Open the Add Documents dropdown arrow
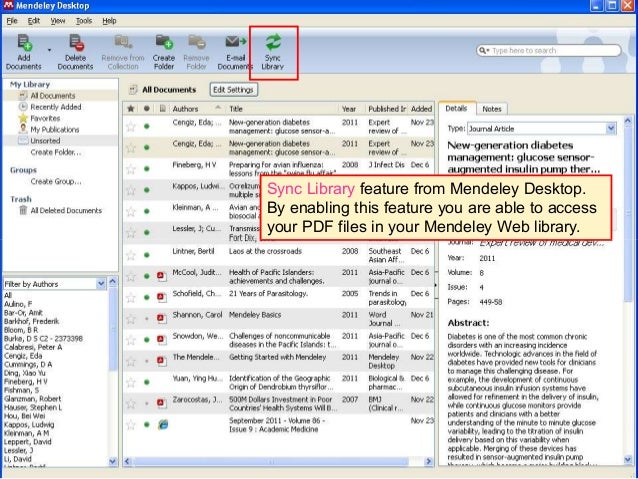 pyautogui.click(x=49, y=50)
